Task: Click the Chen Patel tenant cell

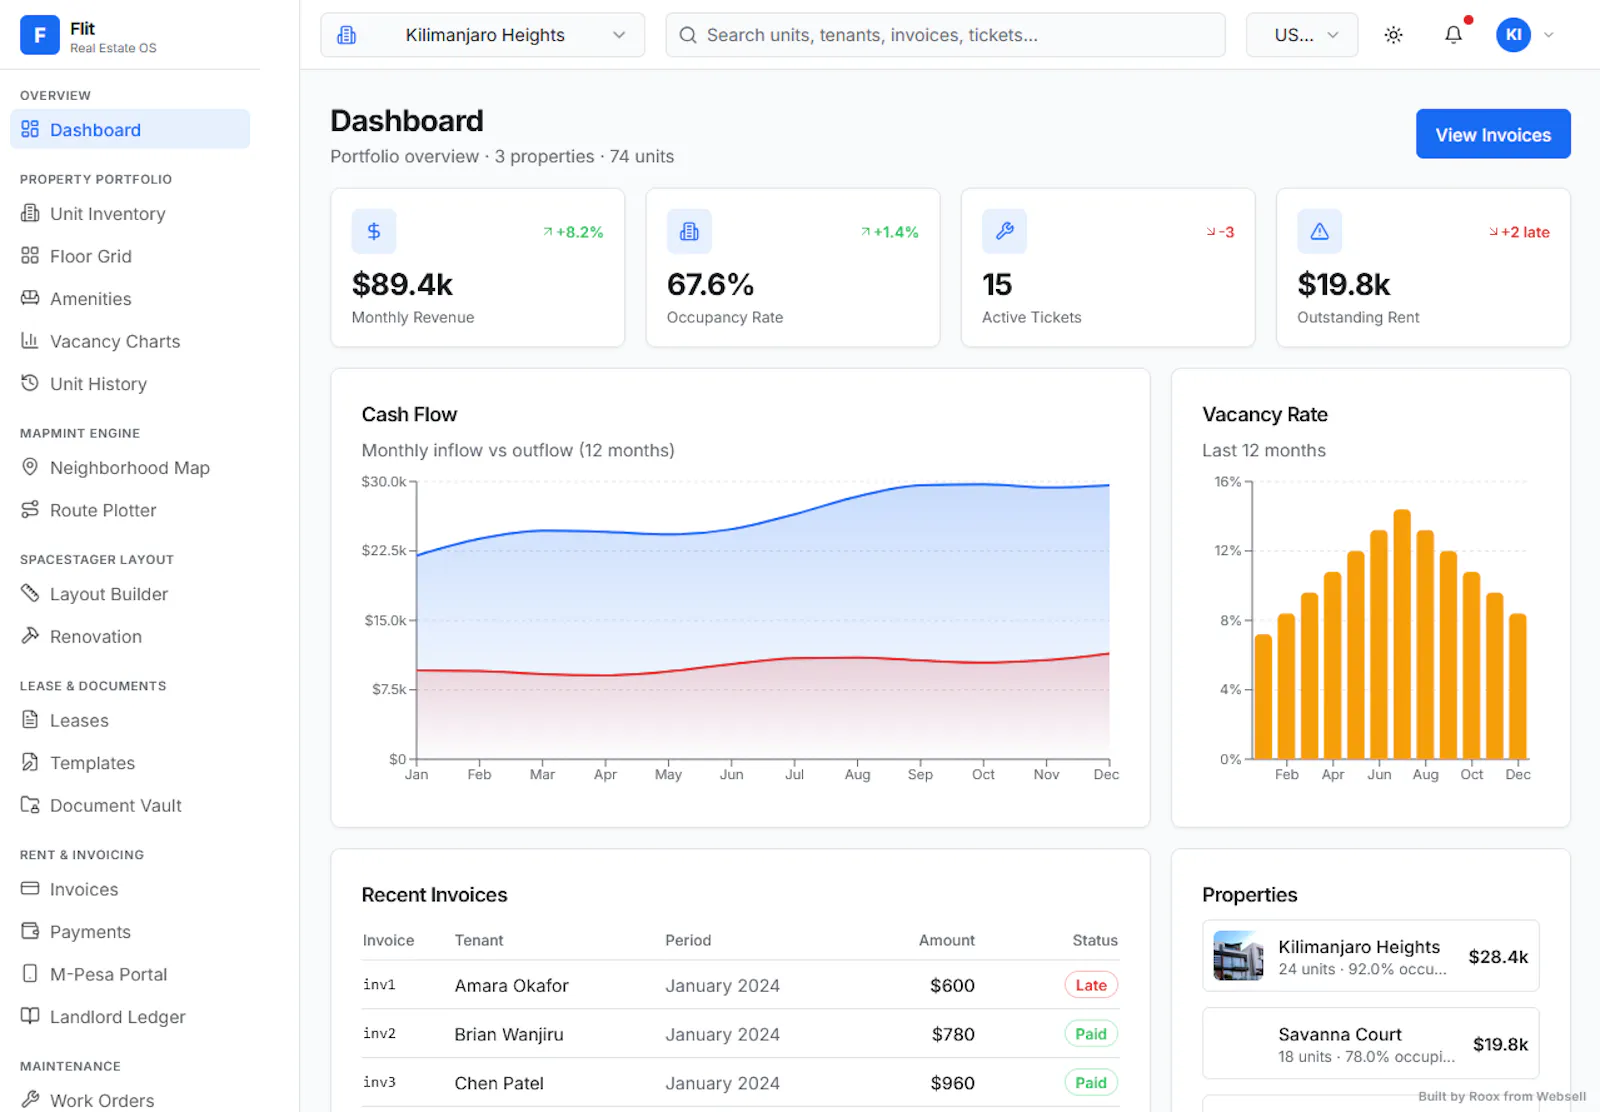Action: 499,1083
